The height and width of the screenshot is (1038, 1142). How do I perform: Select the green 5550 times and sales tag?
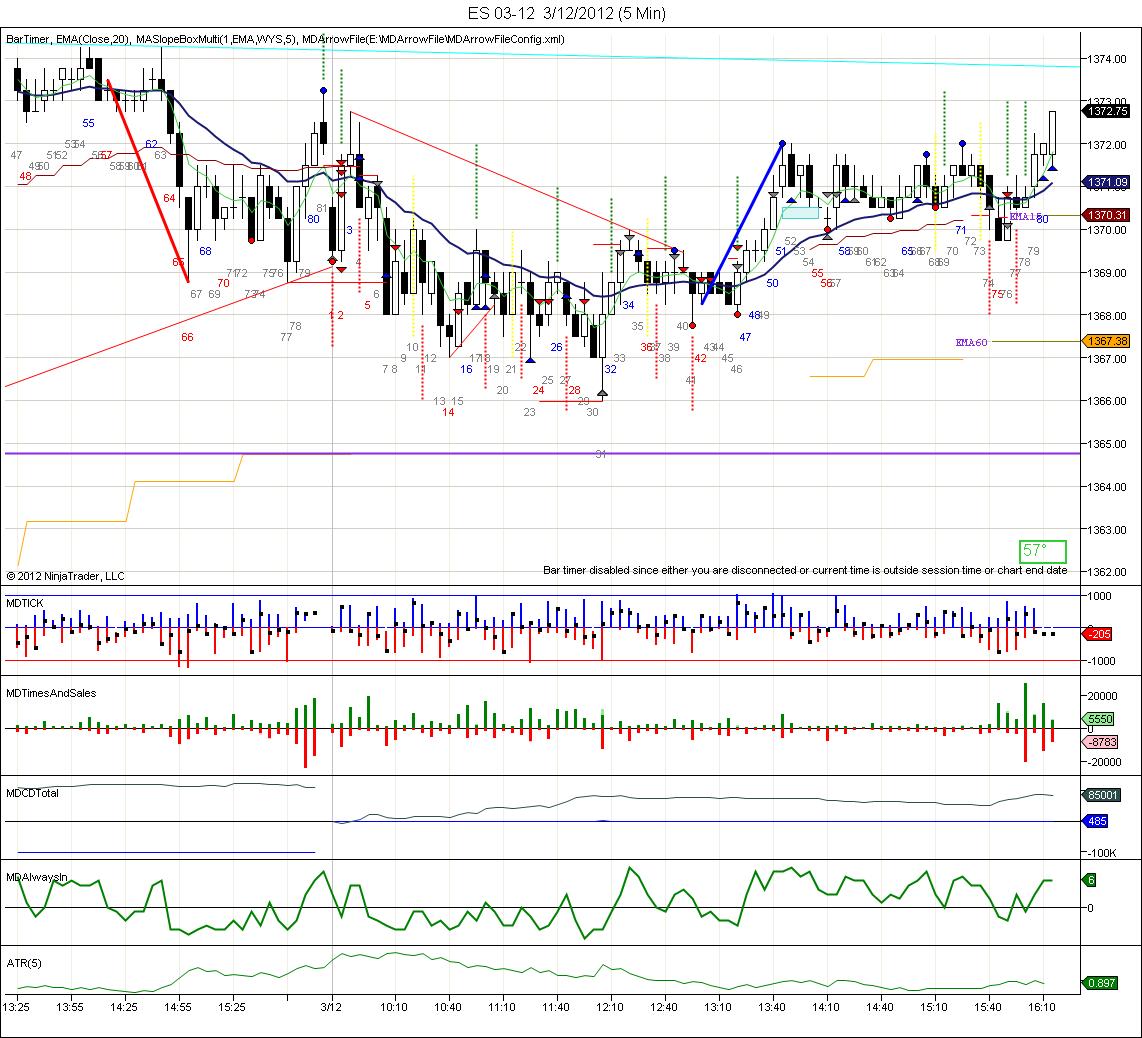[1100, 719]
